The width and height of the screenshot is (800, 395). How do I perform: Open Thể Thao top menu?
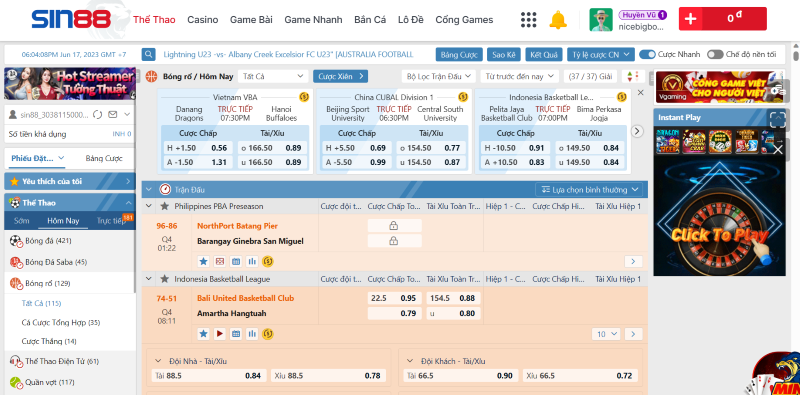click(154, 20)
